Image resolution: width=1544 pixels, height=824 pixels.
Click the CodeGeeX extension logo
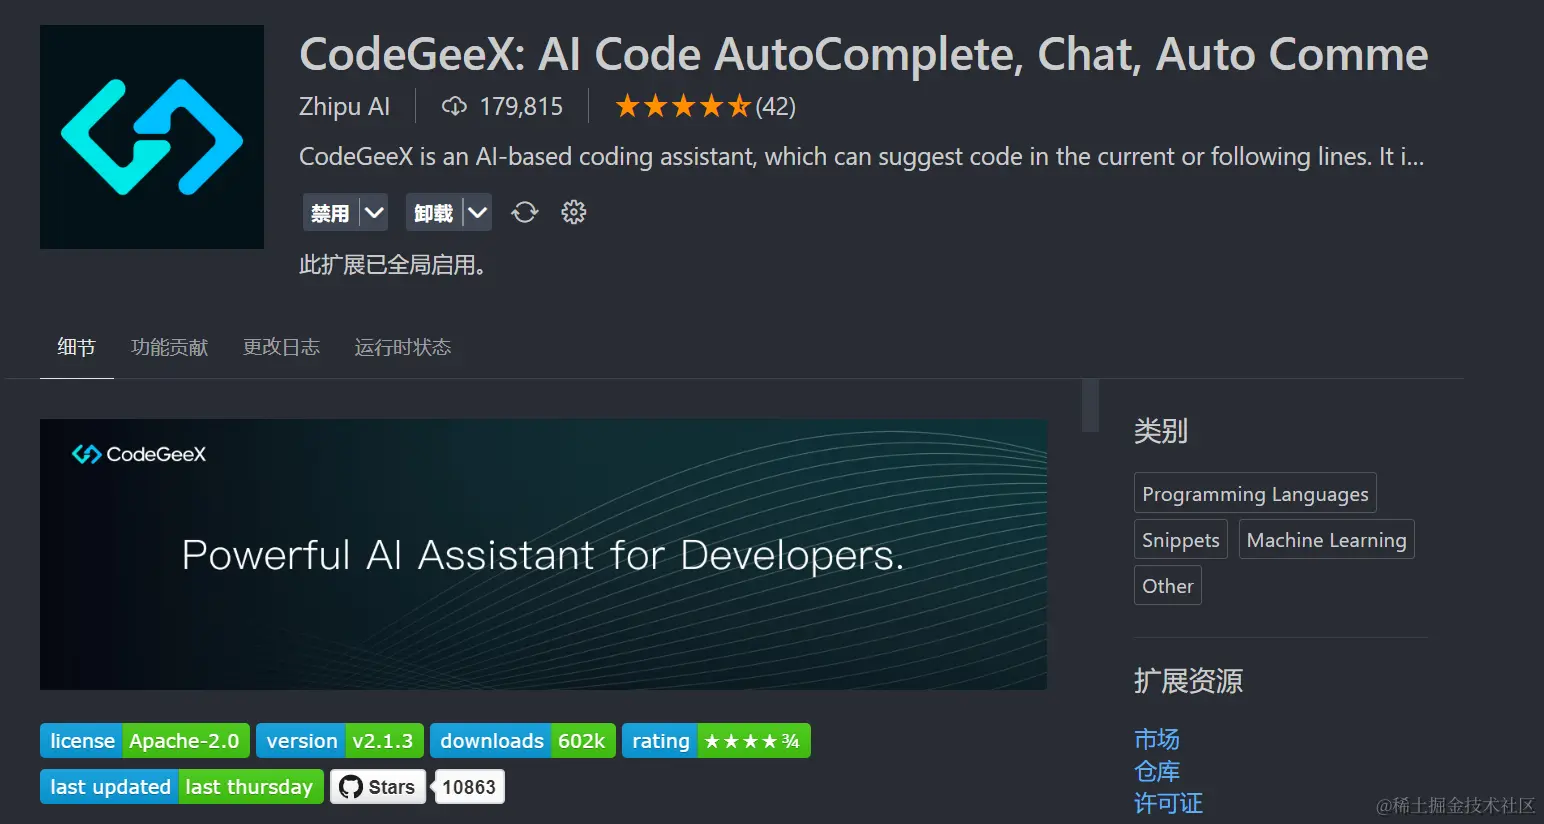pos(152,137)
